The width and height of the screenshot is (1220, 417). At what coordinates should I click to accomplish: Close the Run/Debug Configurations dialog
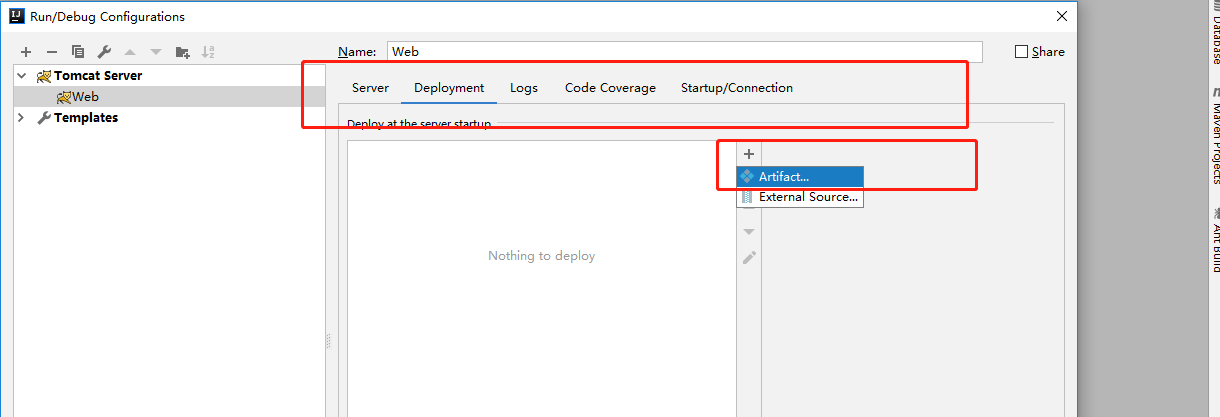pyautogui.click(x=1062, y=16)
